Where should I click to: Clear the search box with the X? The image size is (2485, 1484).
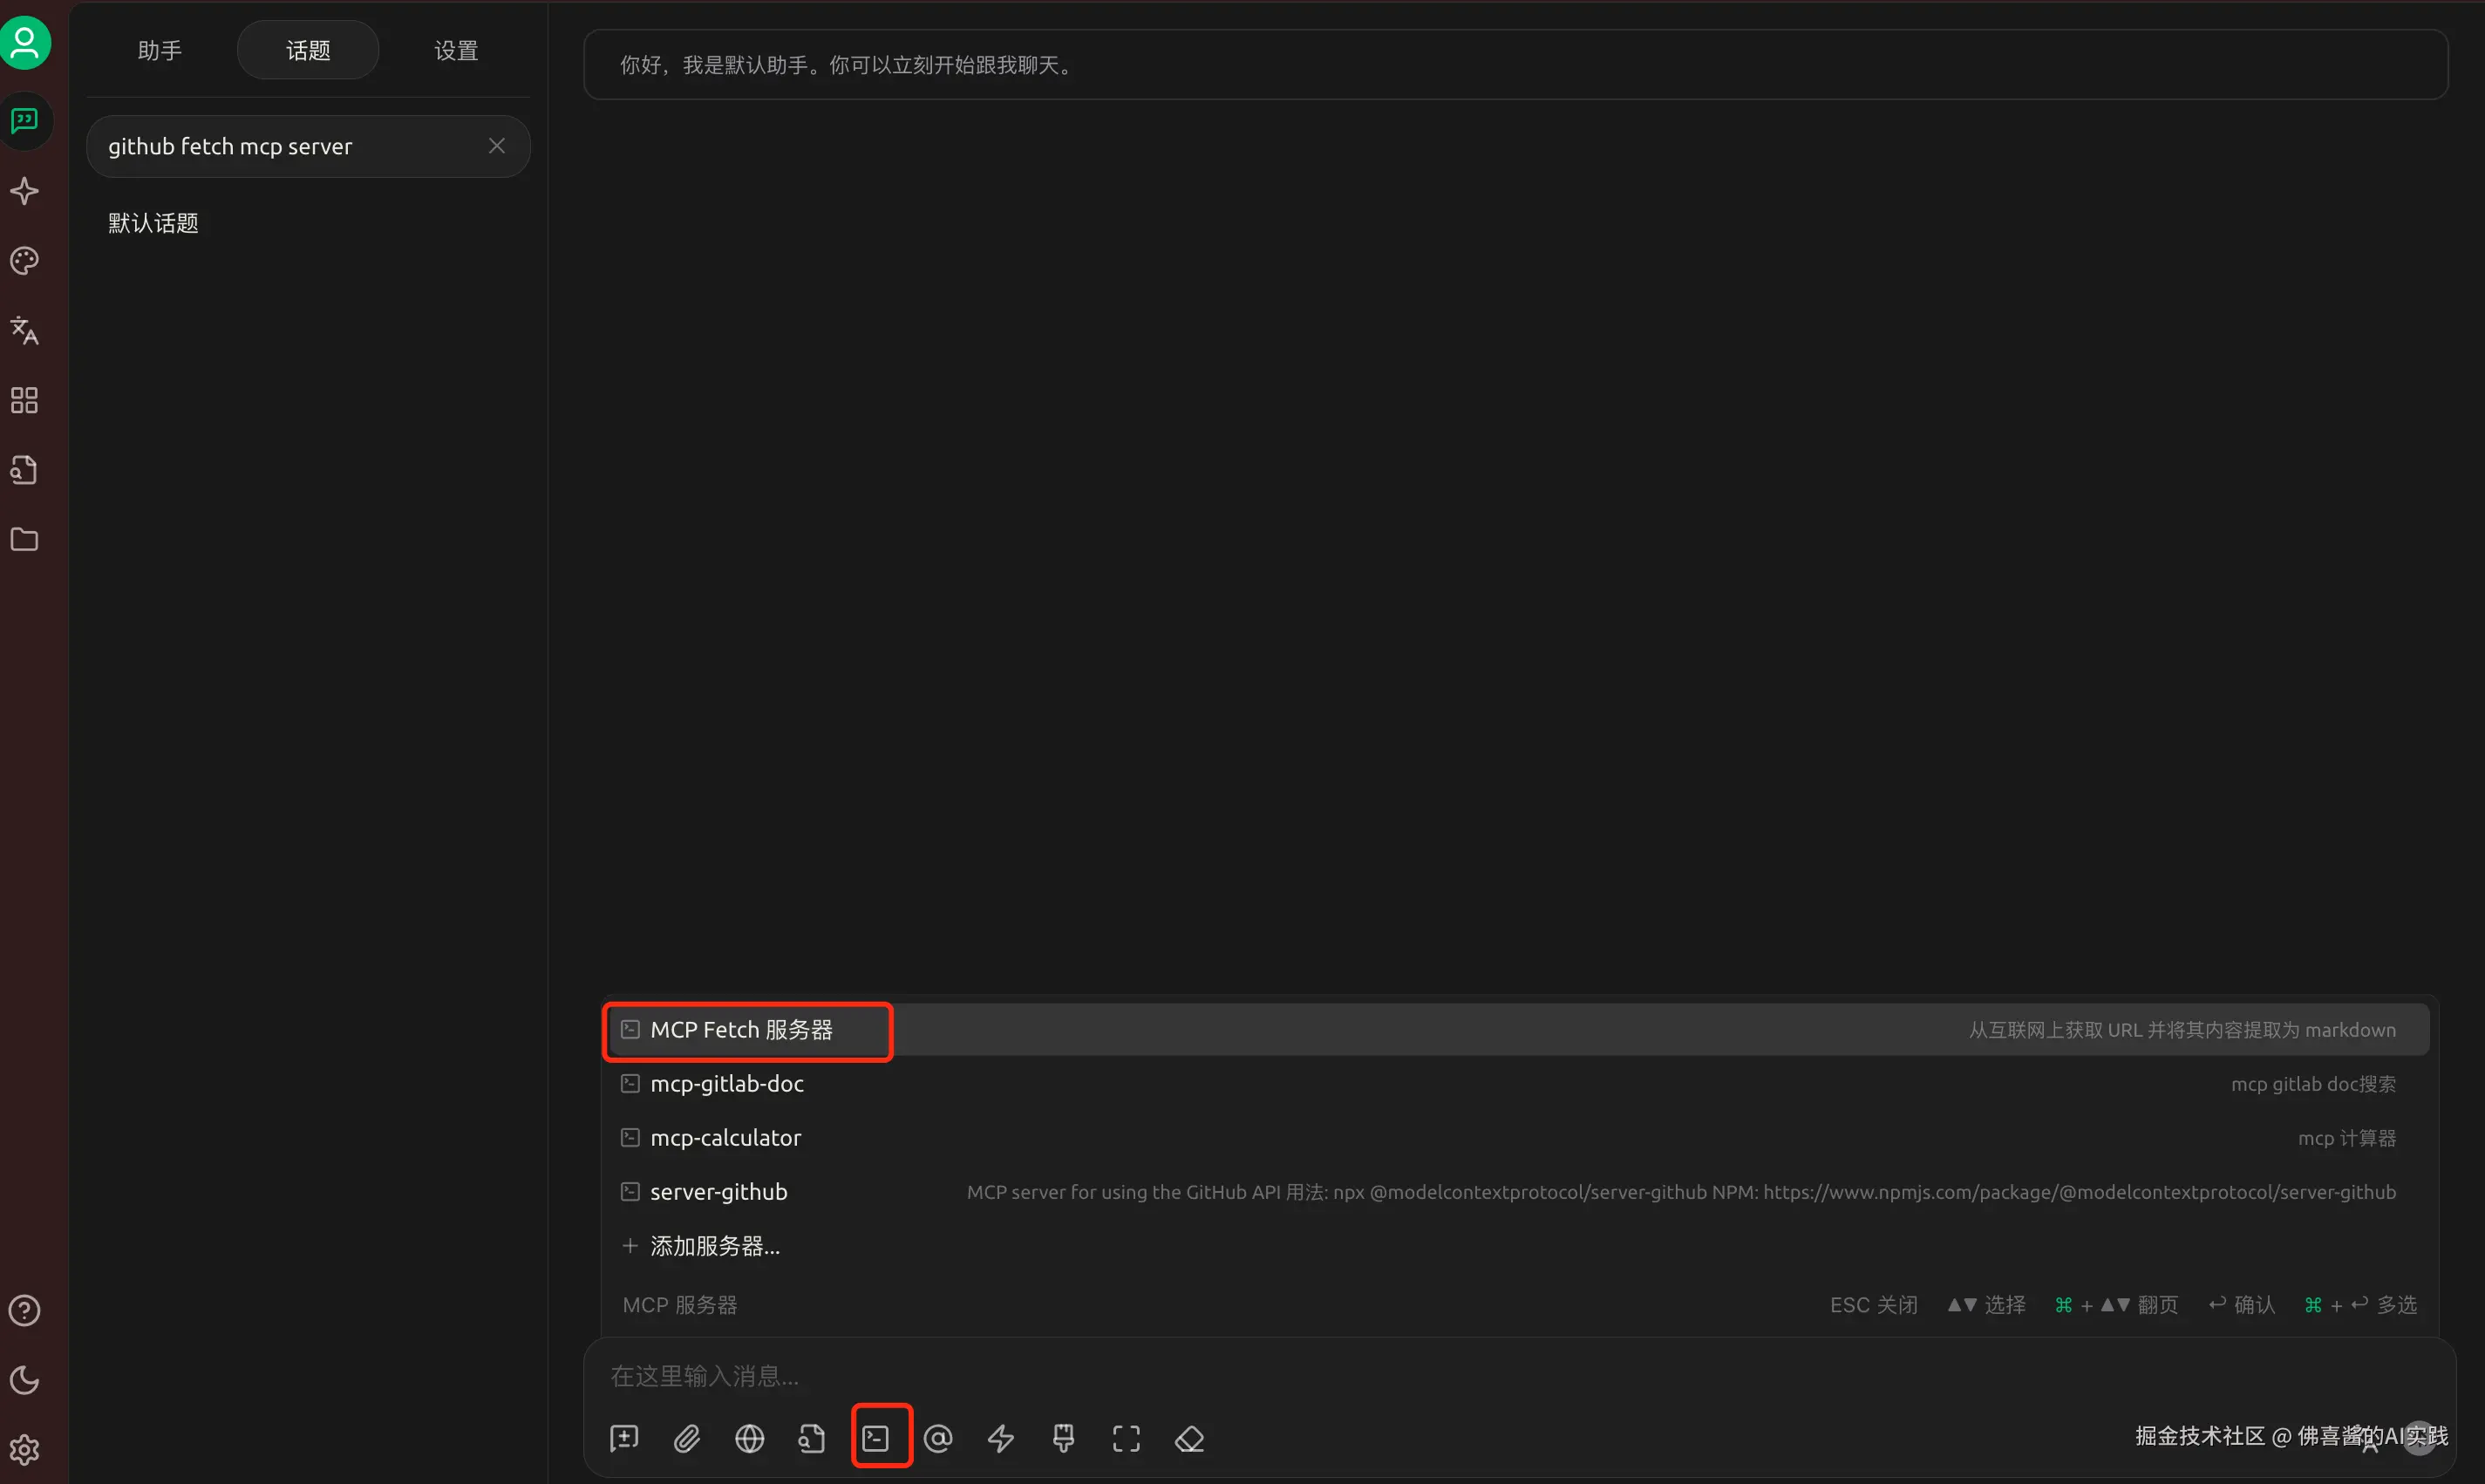pyautogui.click(x=496, y=145)
